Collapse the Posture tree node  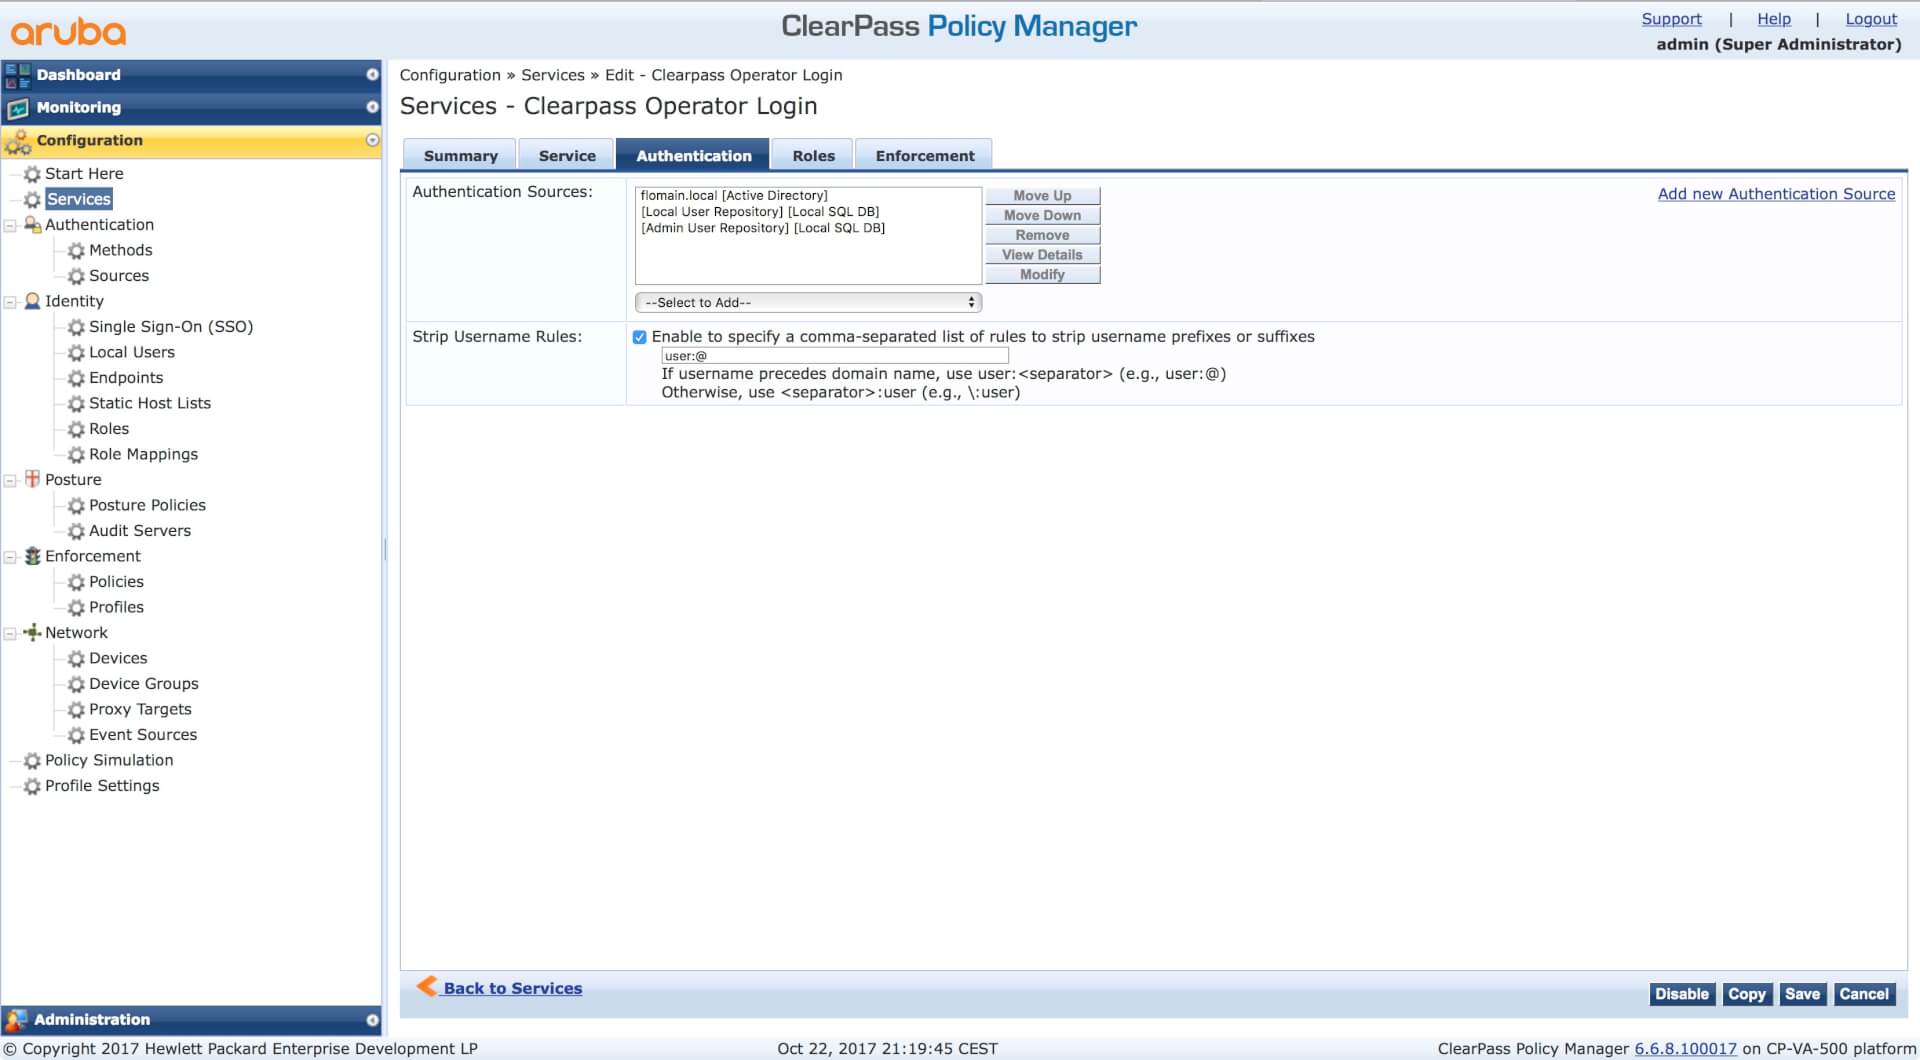tap(11, 481)
